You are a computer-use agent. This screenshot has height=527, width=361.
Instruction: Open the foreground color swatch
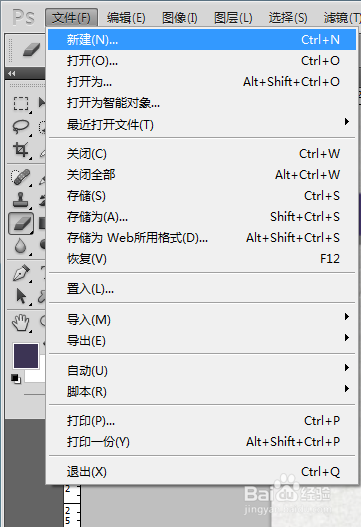[26, 356]
